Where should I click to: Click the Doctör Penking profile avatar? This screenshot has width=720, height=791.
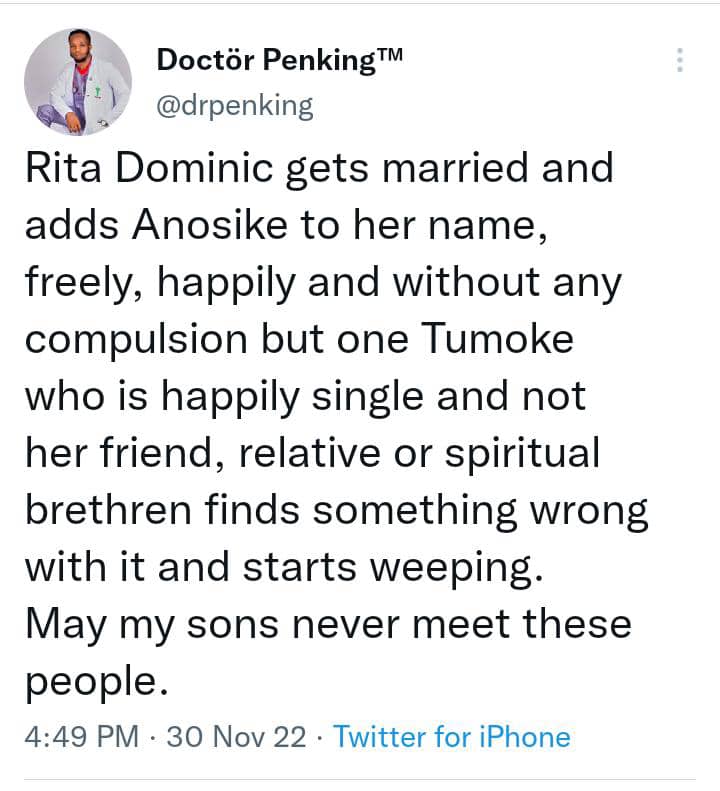point(77,81)
